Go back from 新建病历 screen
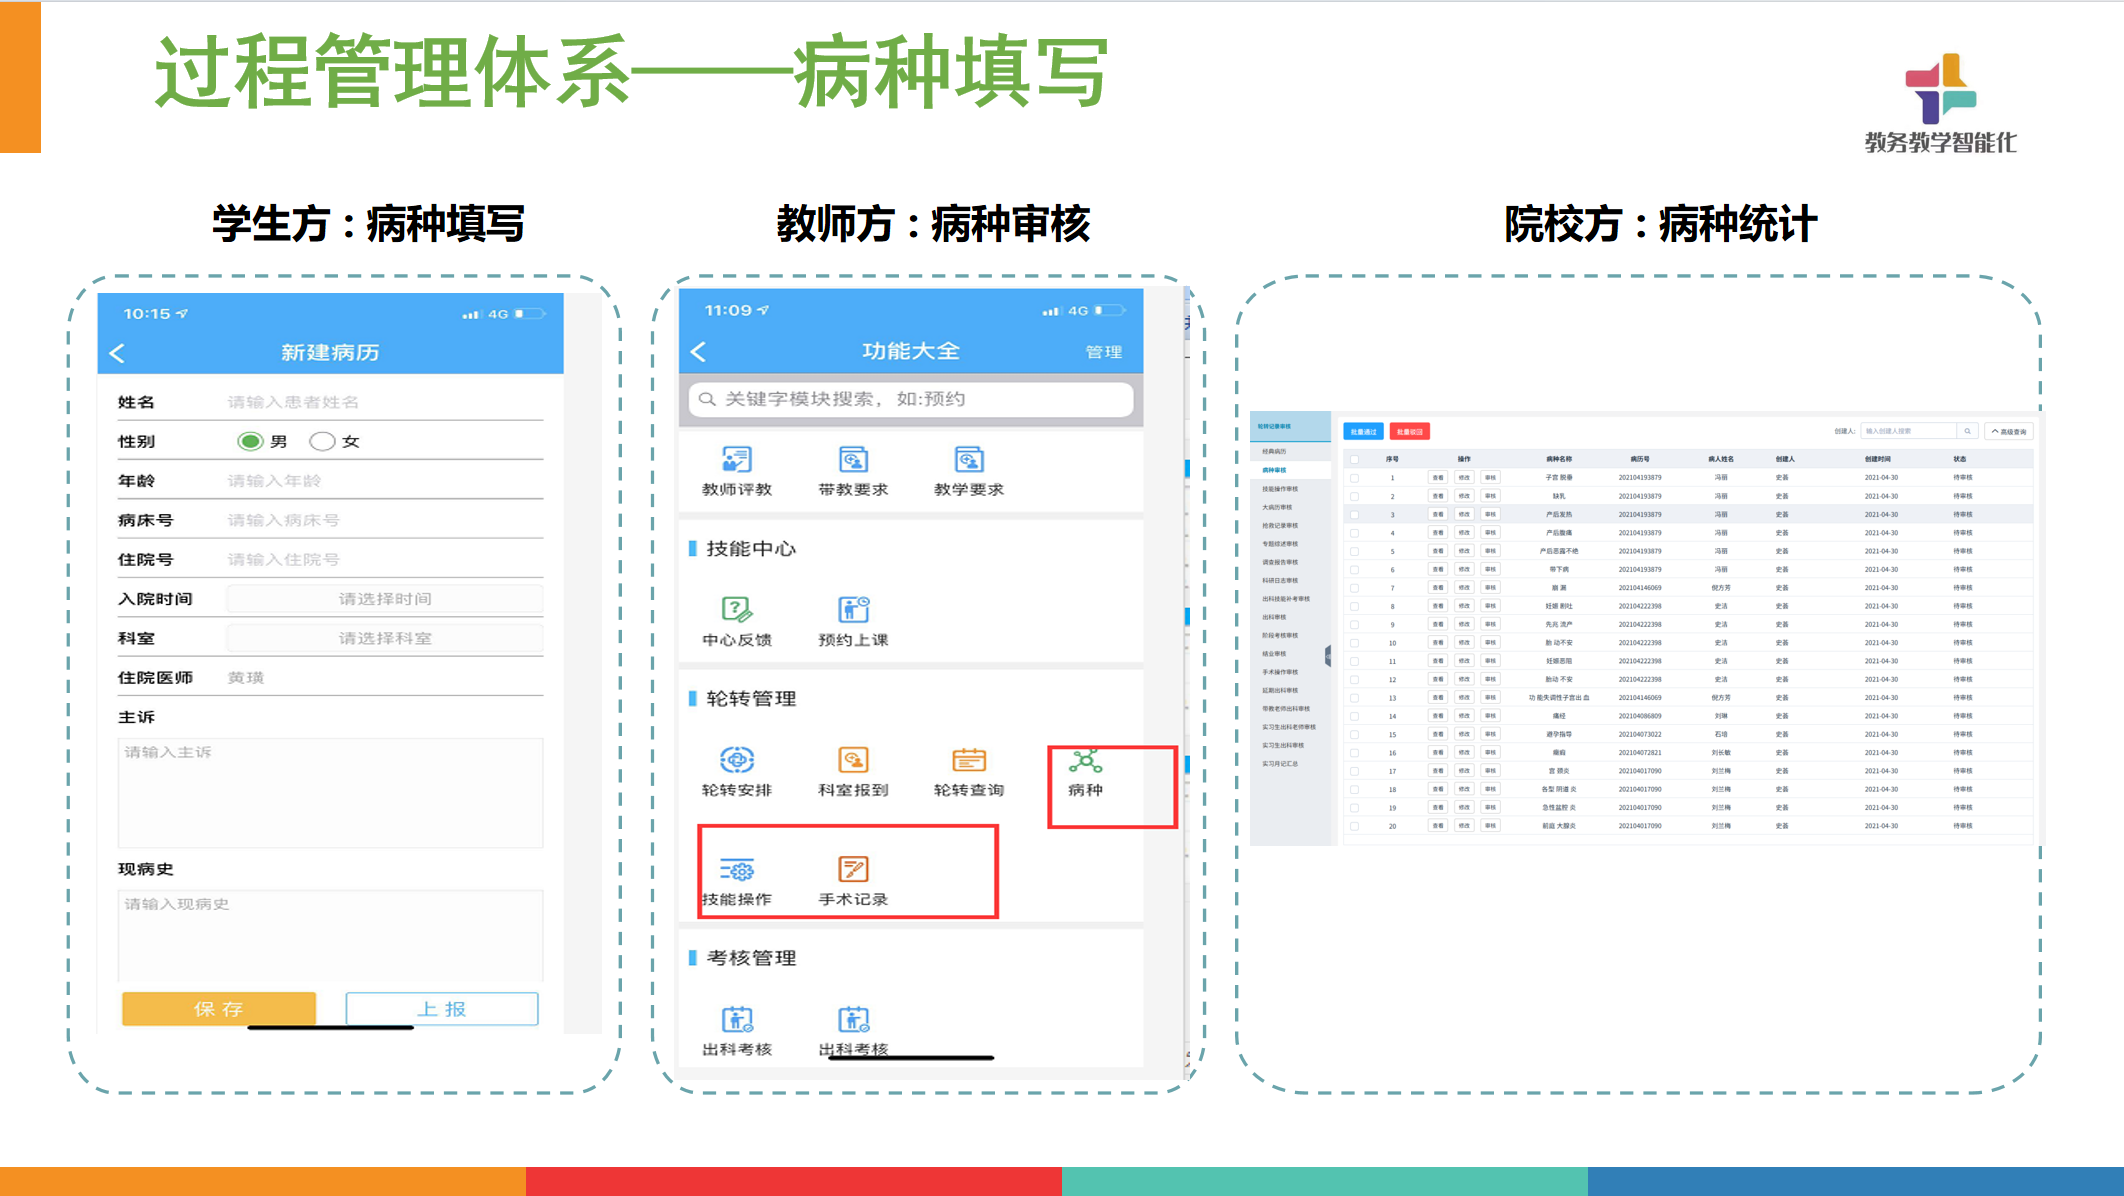 pos(118,353)
